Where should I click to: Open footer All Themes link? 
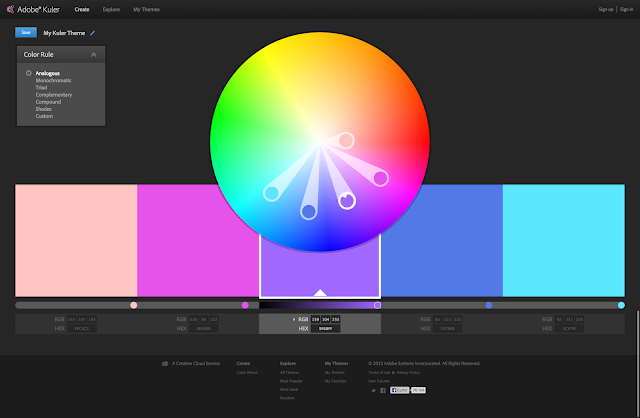tap(289, 372)
